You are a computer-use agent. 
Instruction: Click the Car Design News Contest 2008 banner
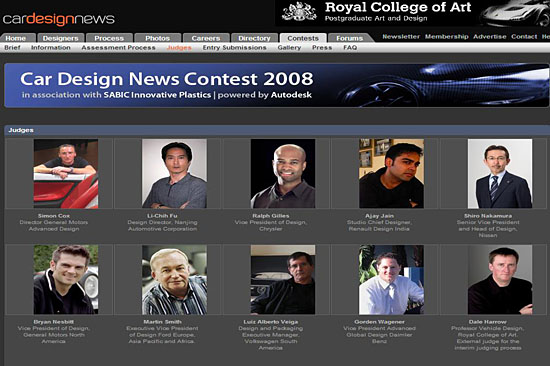276,85
